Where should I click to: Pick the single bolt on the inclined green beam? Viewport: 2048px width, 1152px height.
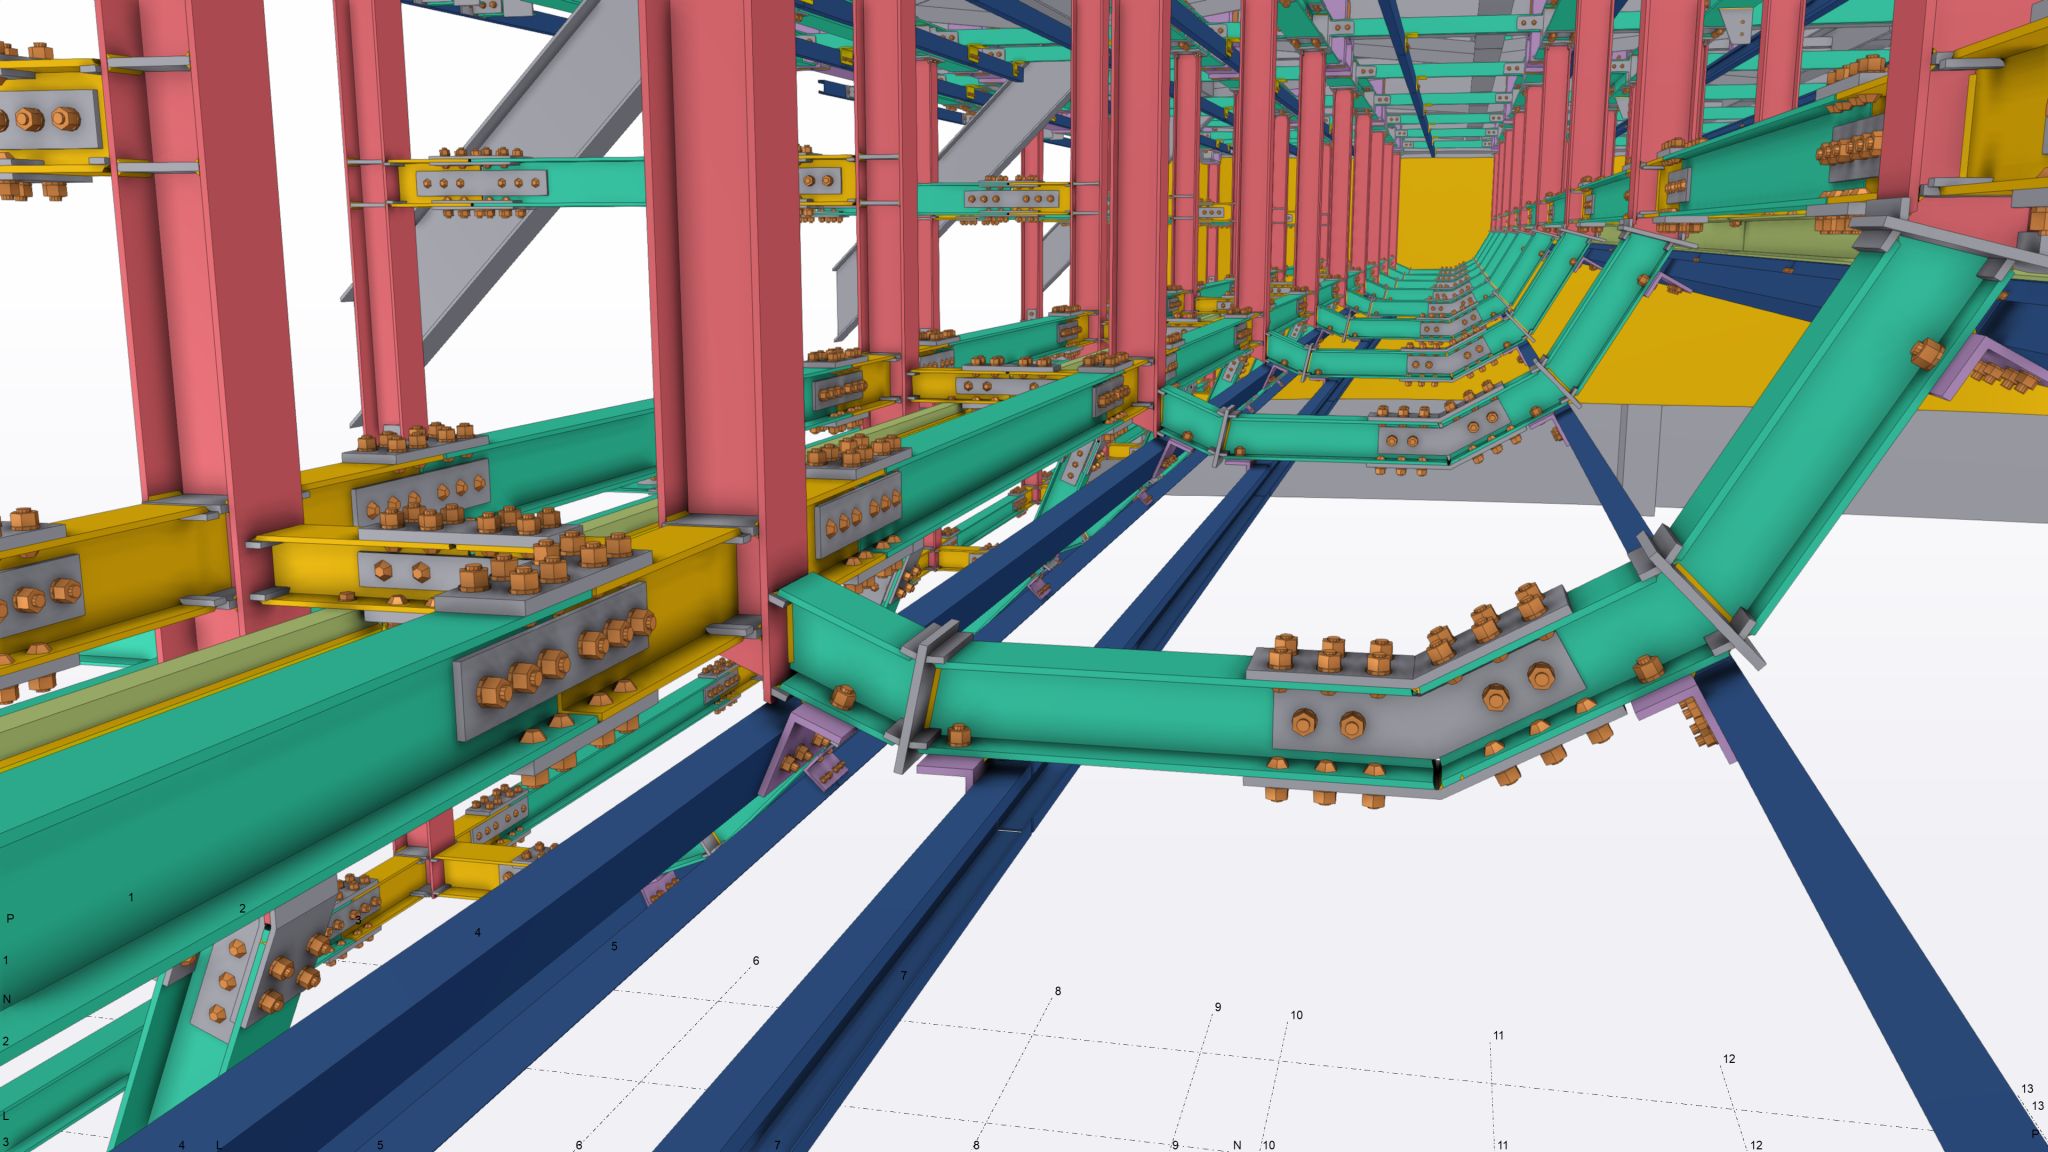click(x=1925, y=353)
